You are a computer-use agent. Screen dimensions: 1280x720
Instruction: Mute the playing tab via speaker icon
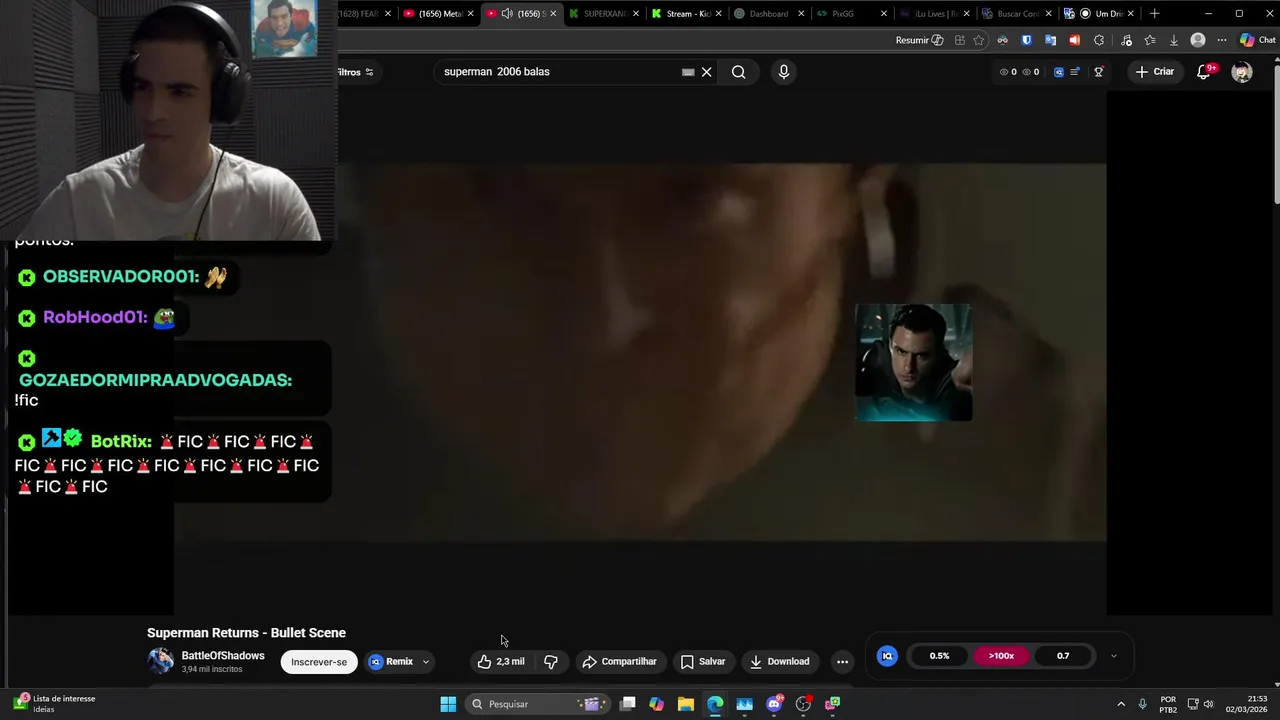pyautogui.click(x=507, y=14)
